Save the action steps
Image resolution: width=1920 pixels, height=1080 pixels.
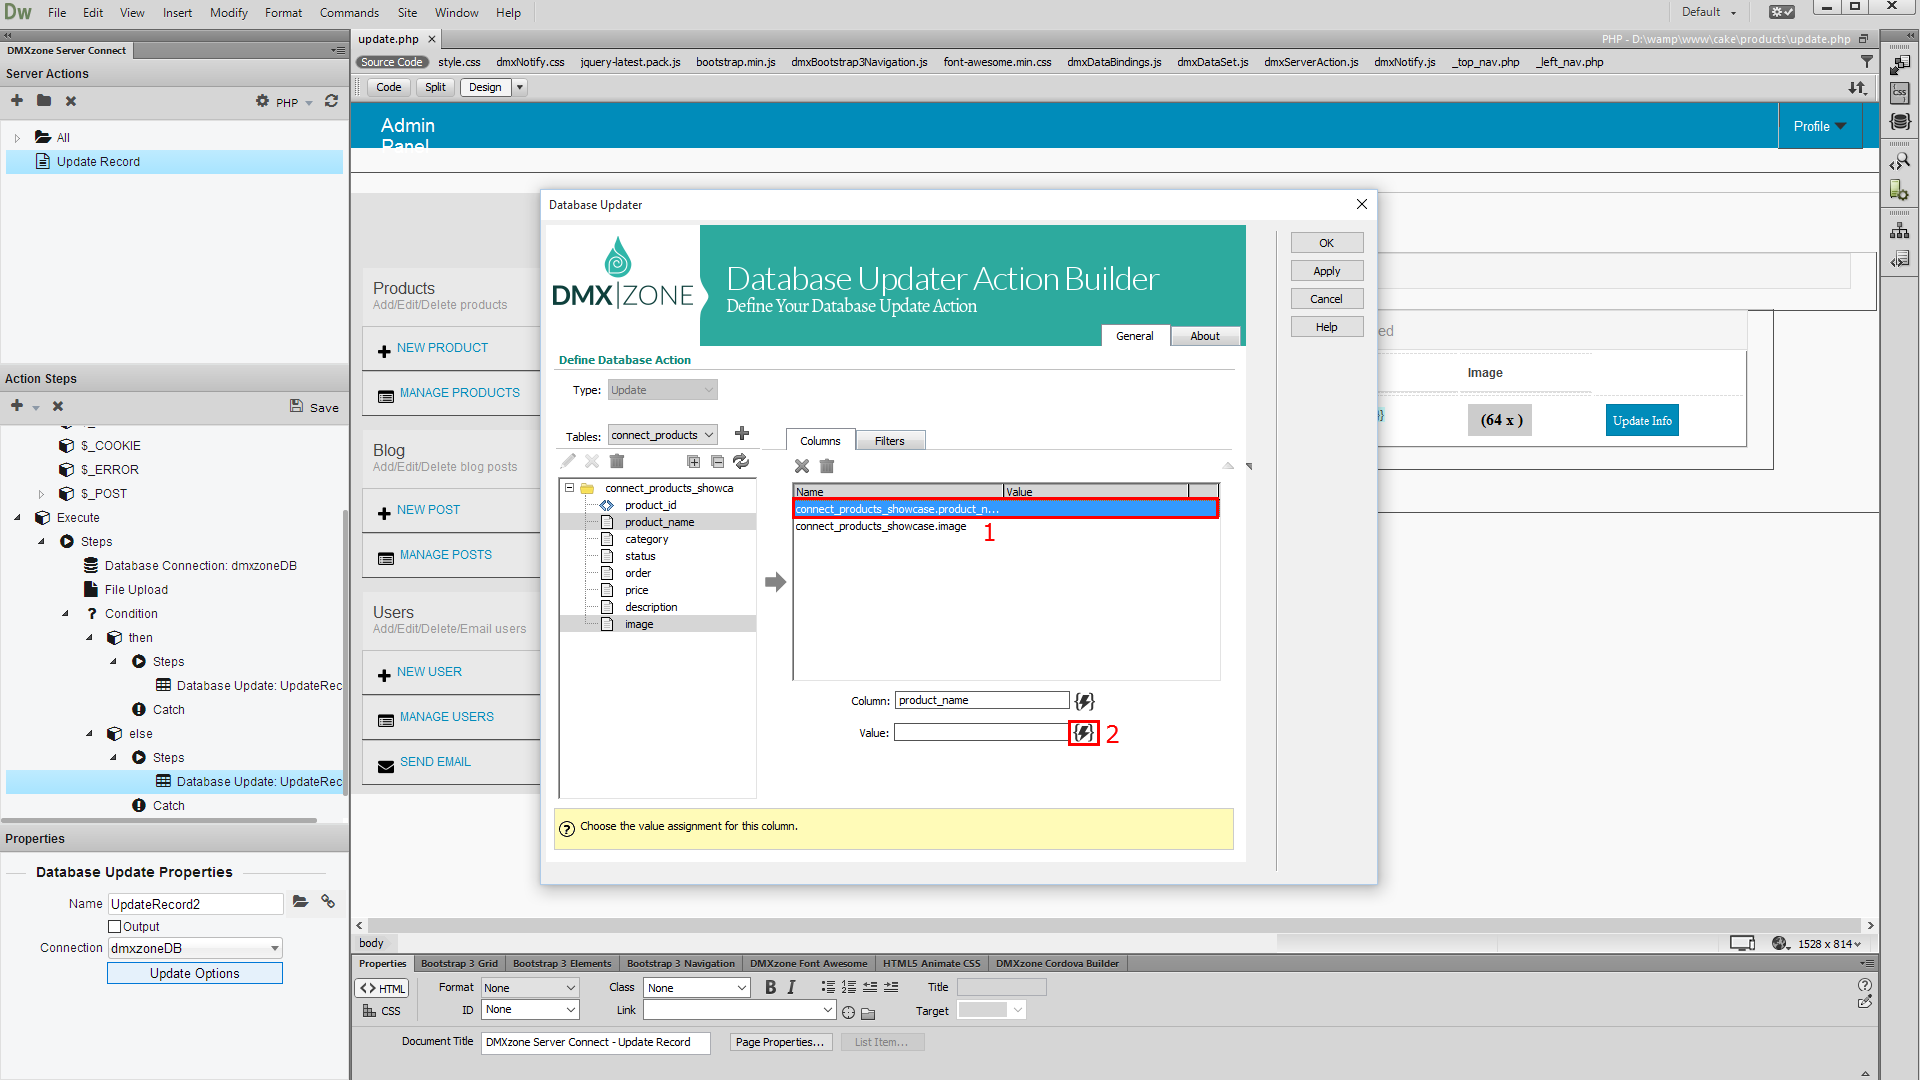314,407
